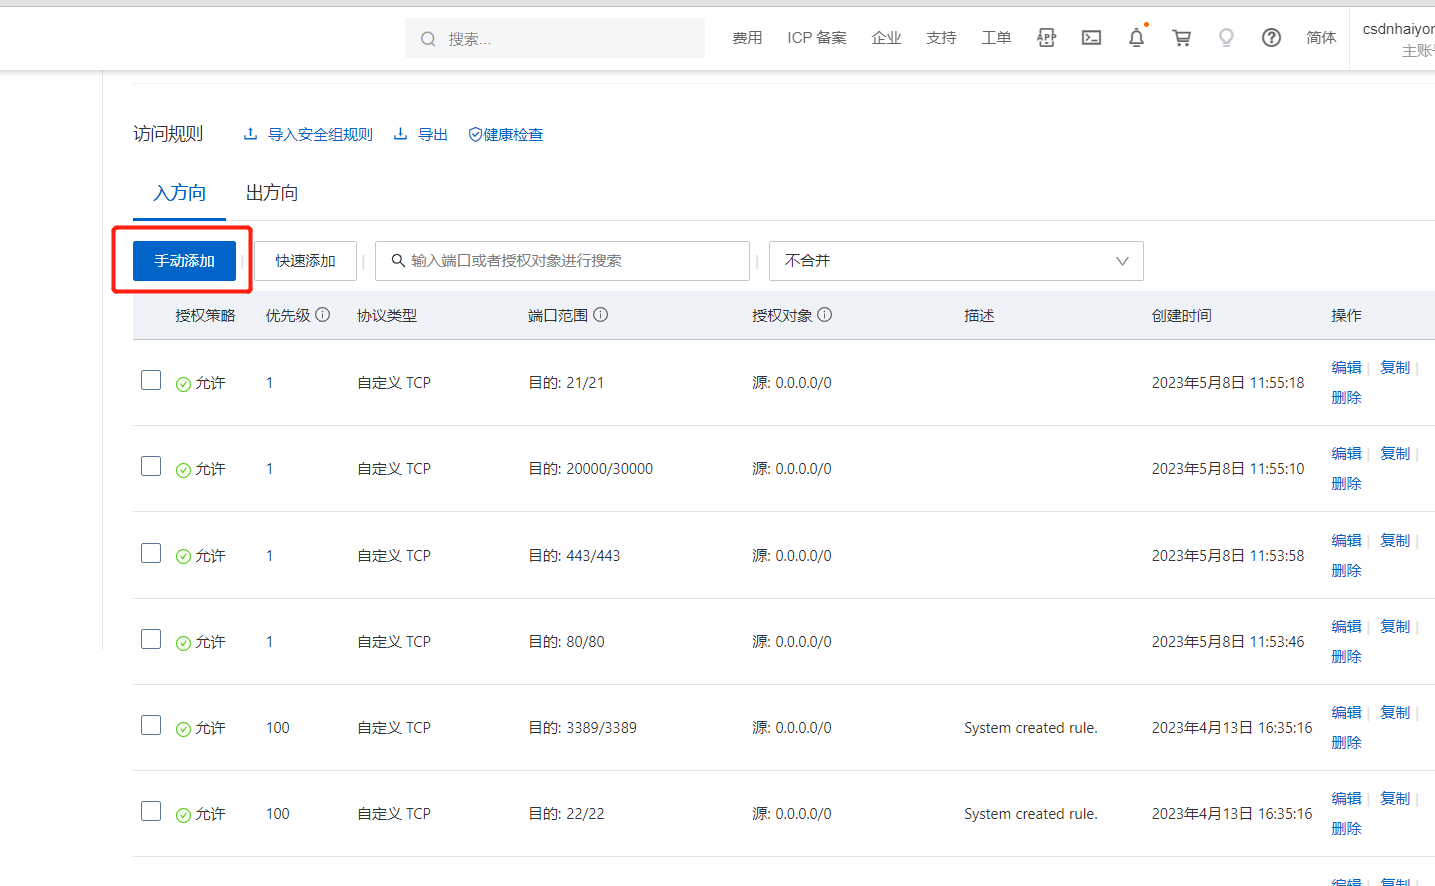Check notifications via the bell icon

(x=1136, y=37)
